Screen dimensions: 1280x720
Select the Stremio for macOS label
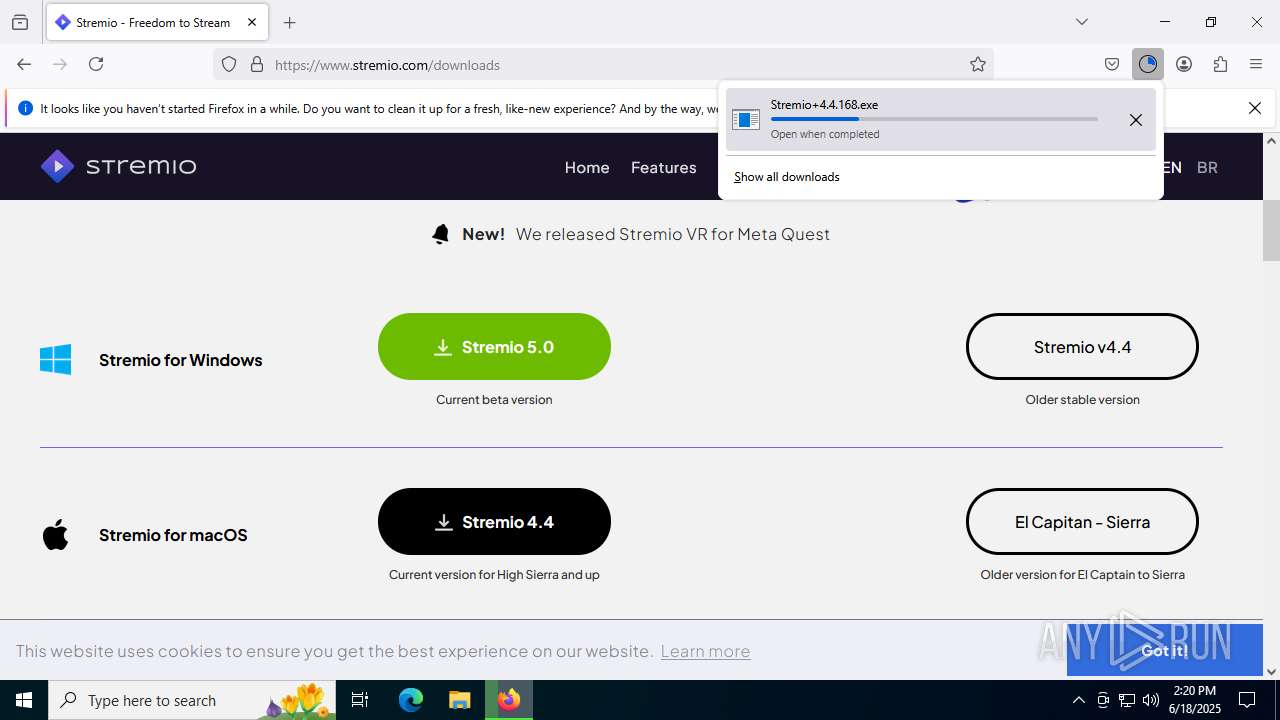[173, 535]
